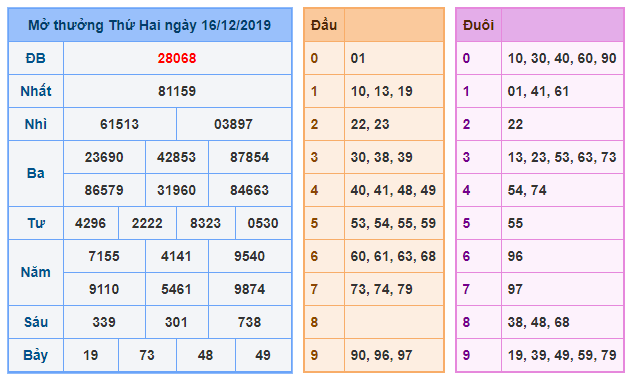Select the special prize number 28068
Image resolution: width=634 pixels, height=382 pixels.
177,58
